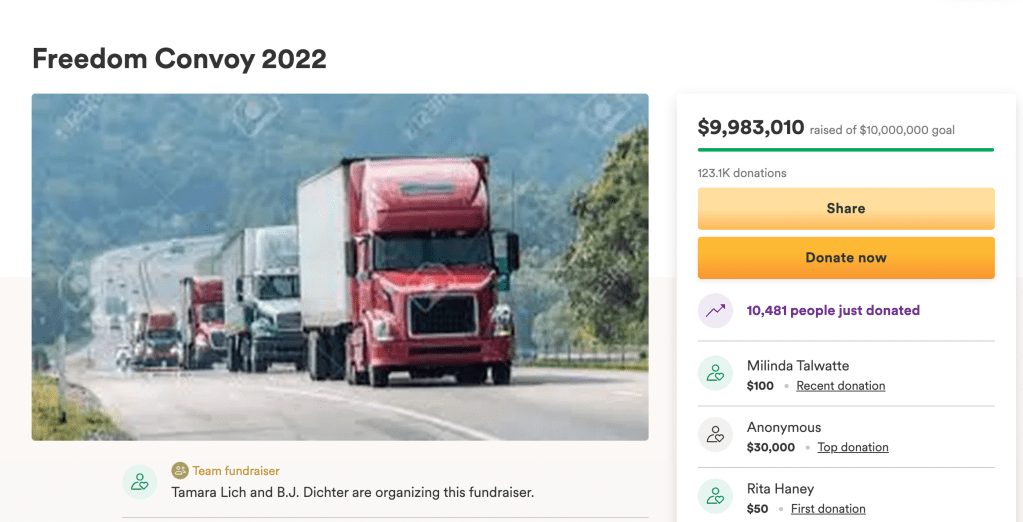1023x522 pixels.
Task: Click the green fundraising progress bar
Action: click(x=846, y=150)
